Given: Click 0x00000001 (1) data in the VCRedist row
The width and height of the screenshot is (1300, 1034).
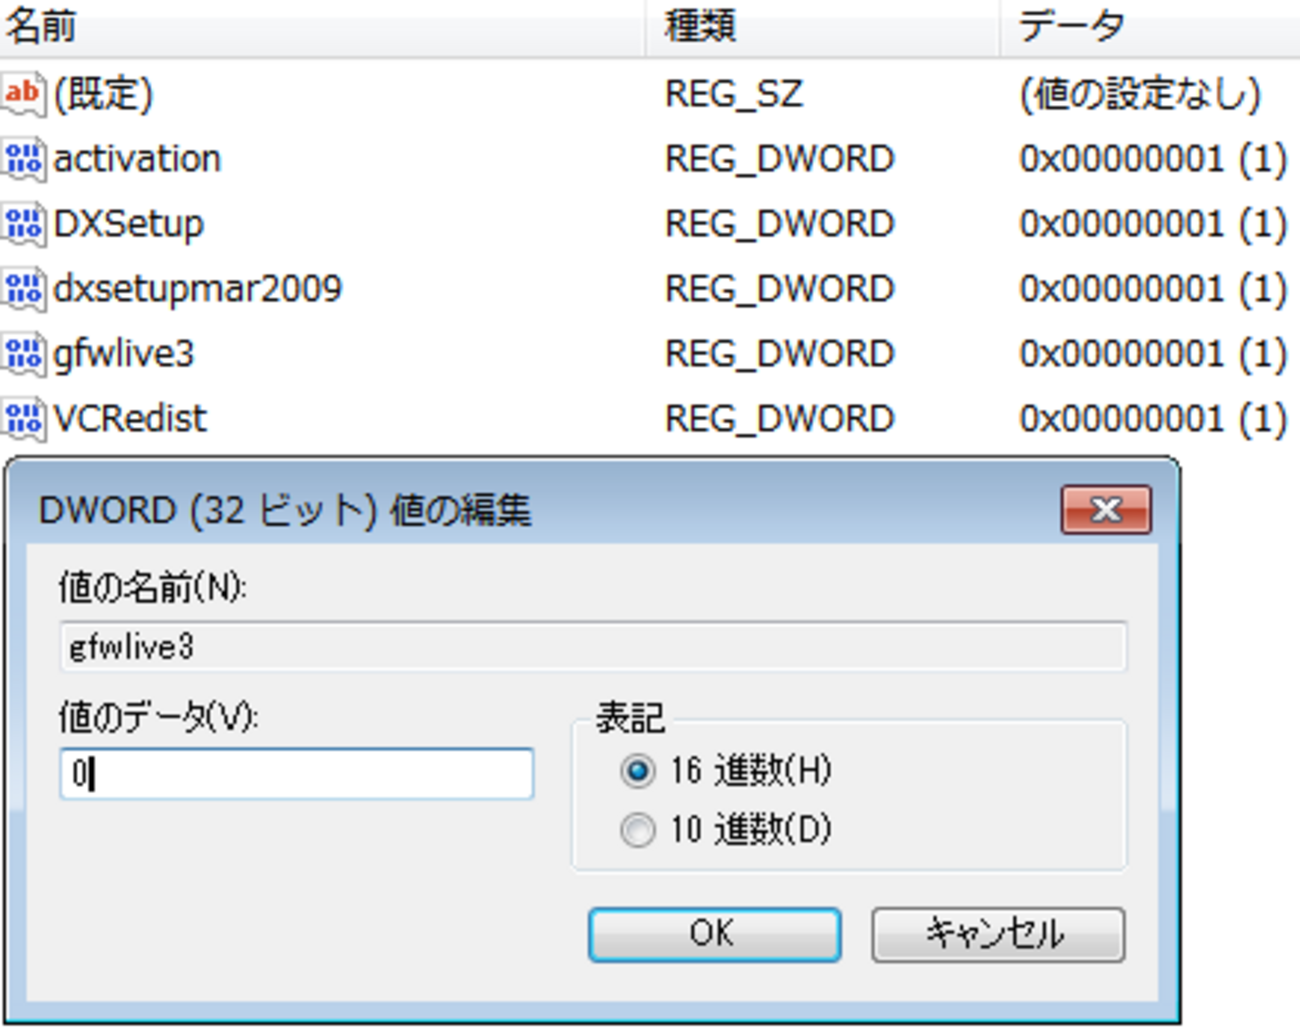Looking at the screenshot, I should tap(1153, 420).
